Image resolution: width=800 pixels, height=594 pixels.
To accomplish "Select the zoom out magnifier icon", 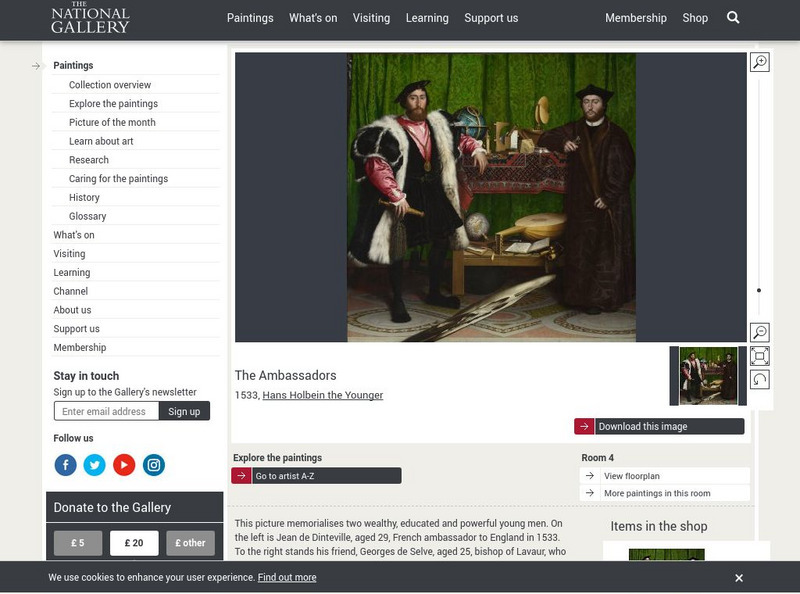I will [760, 330].
